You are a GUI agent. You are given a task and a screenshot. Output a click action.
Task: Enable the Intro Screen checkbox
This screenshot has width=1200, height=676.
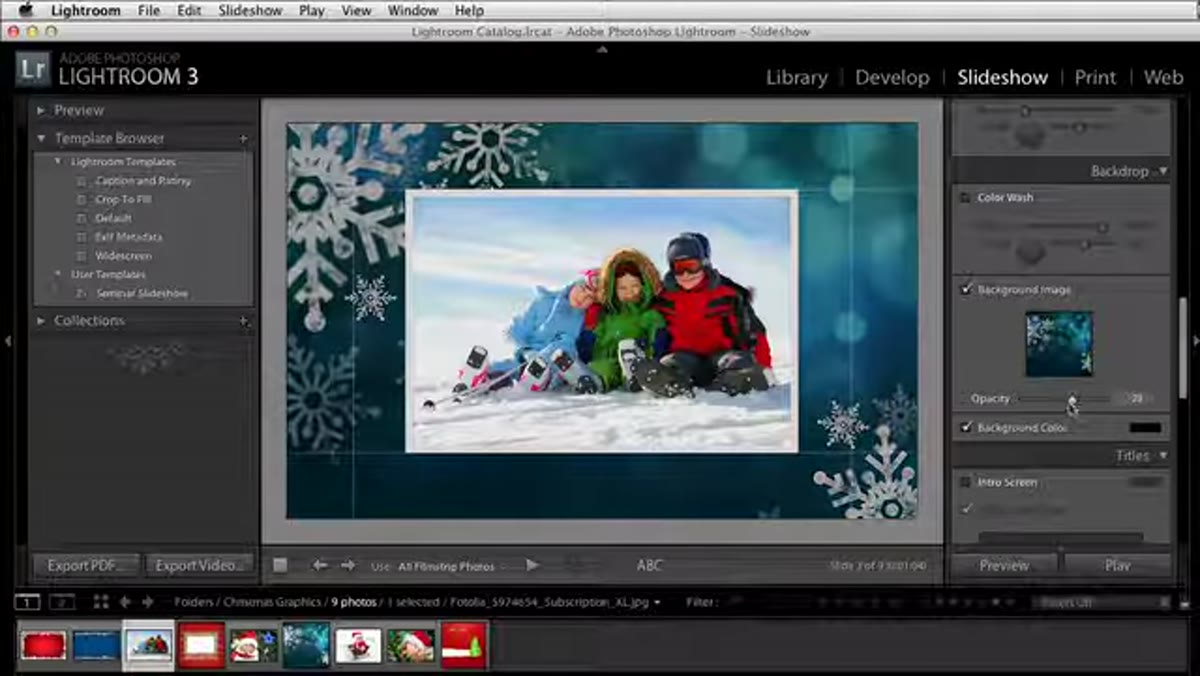click(966, 482)
